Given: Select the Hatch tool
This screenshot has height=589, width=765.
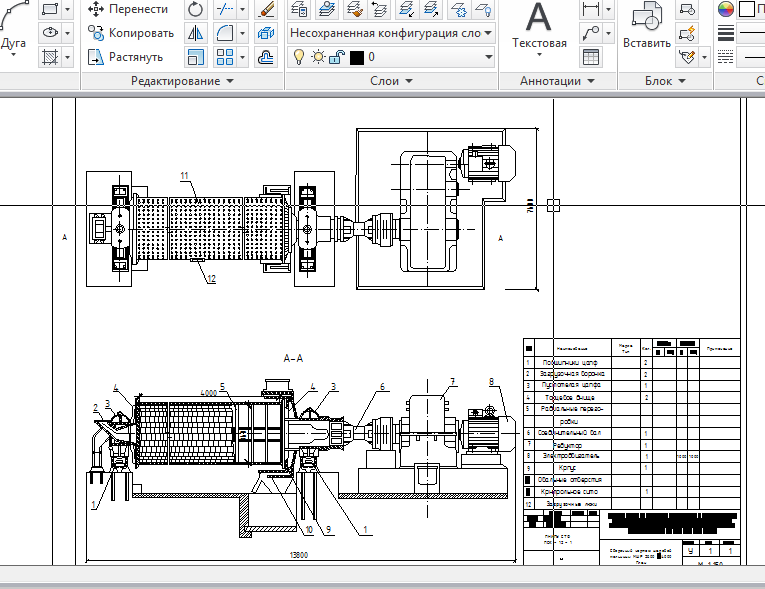Looking at the screenshot, I should click(50, 57).
